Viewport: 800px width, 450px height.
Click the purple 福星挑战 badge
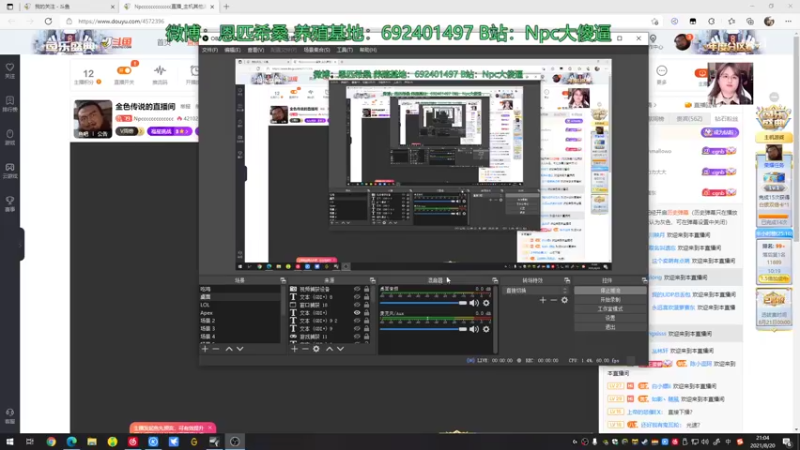coord(170,132)
